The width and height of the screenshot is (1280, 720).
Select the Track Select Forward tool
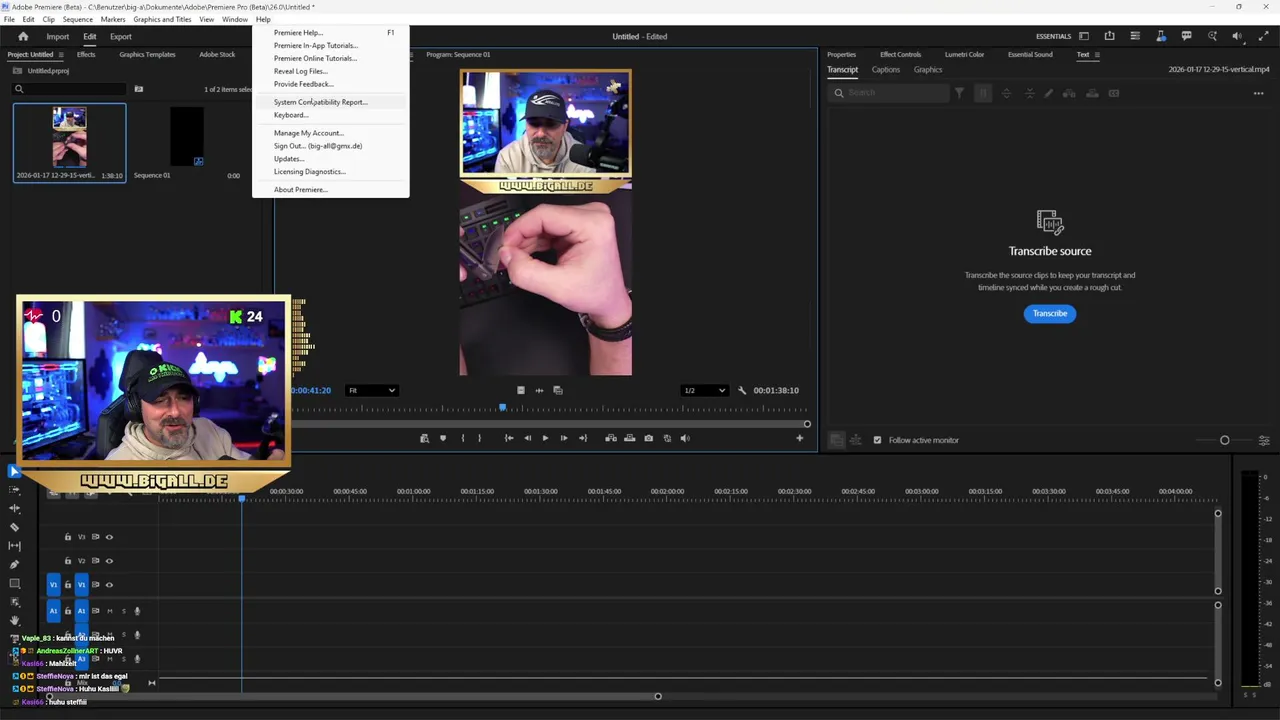[x=14, y=490]
